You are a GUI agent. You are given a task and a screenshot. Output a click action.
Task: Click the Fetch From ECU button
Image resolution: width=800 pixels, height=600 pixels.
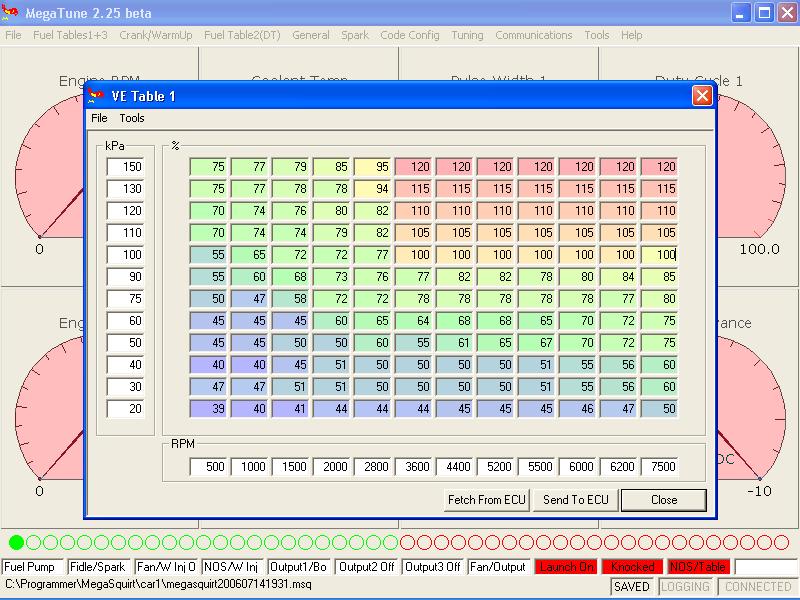487,500
